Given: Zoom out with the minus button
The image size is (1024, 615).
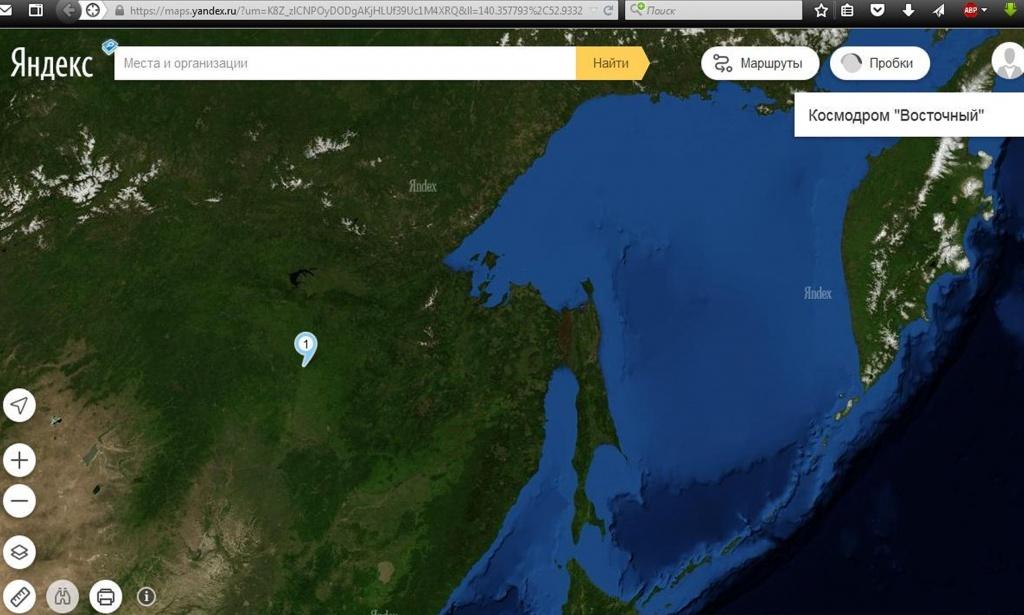Looking at the screenshot, I should pos(19,501).
